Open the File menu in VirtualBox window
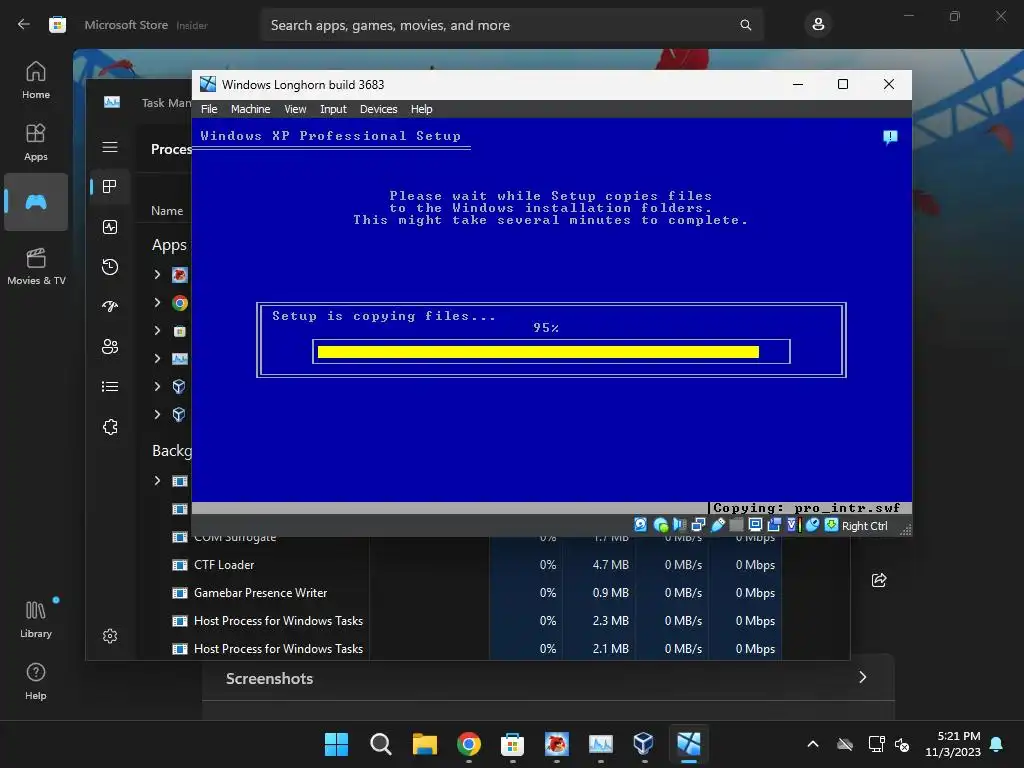This screenshot has height=768, width=1024. click(209, 109)
